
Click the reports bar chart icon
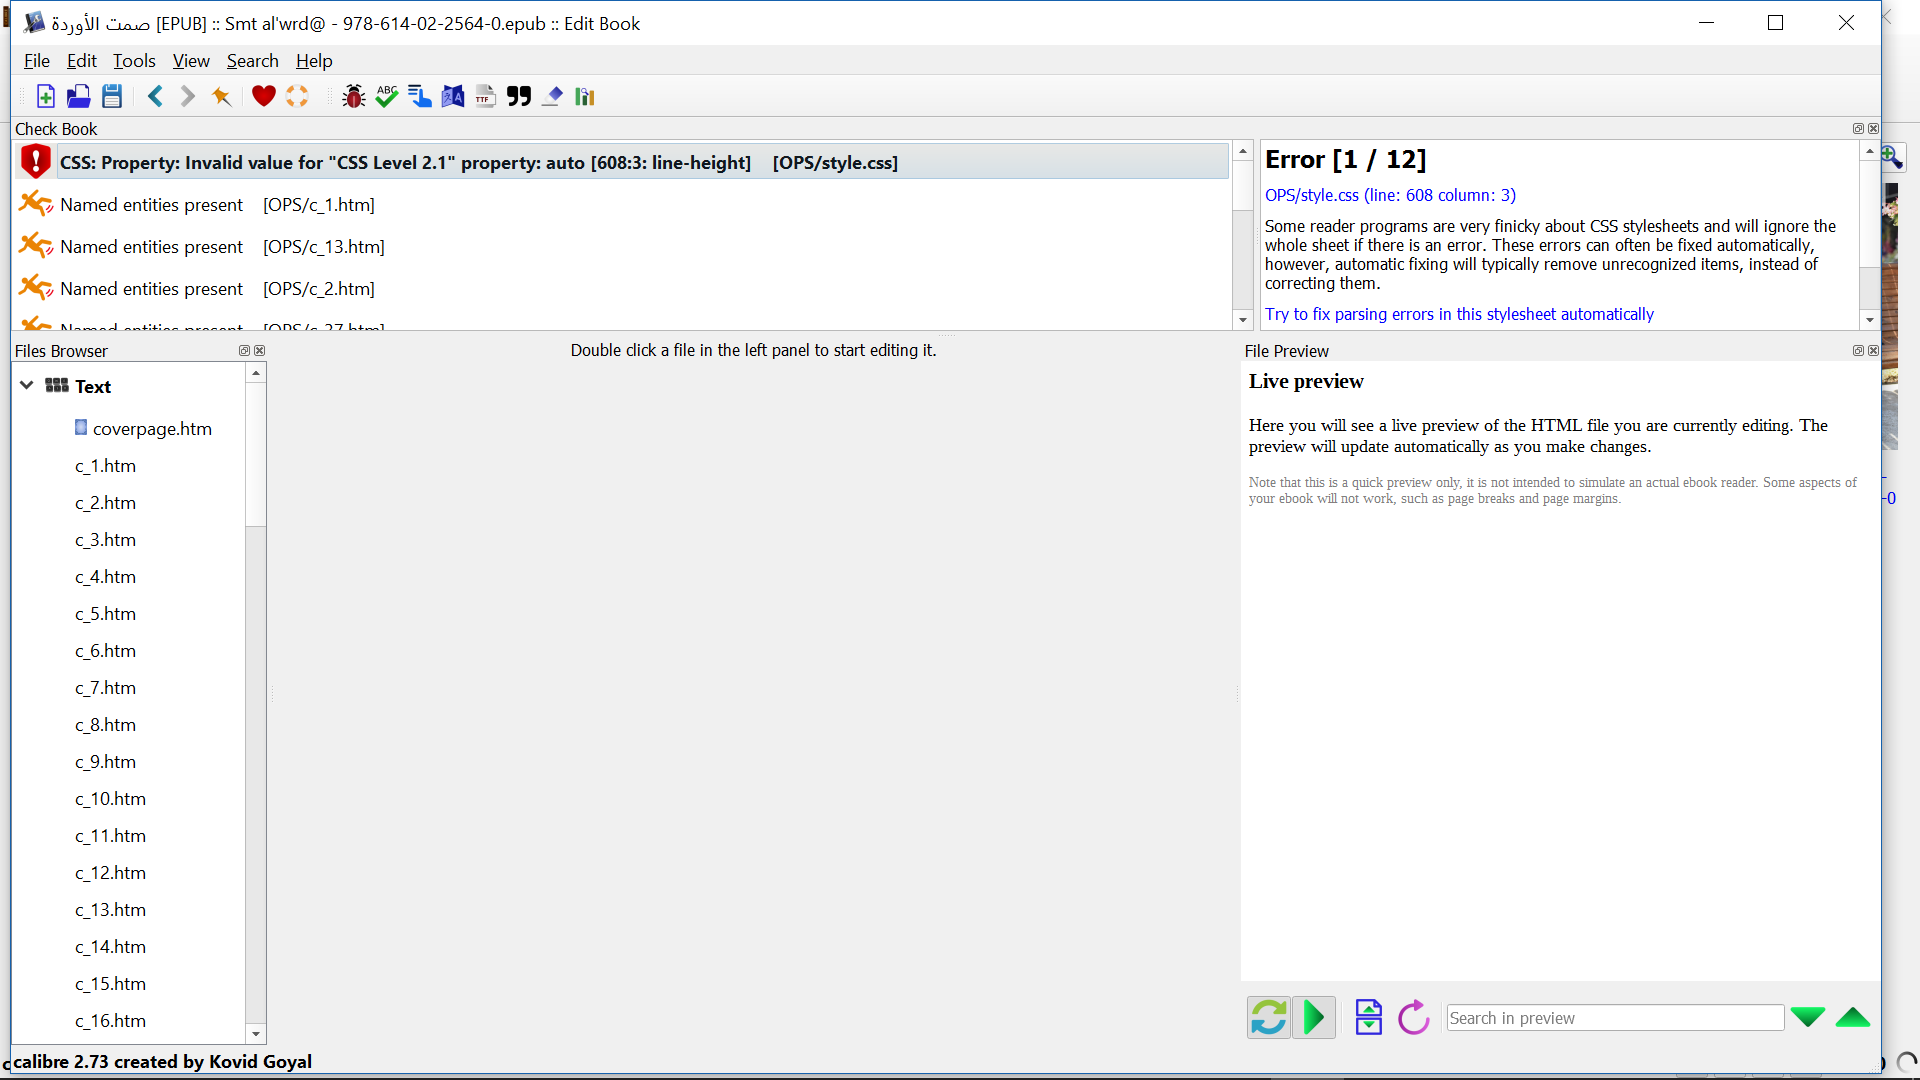pyautogui.click(x=585, y=96)
